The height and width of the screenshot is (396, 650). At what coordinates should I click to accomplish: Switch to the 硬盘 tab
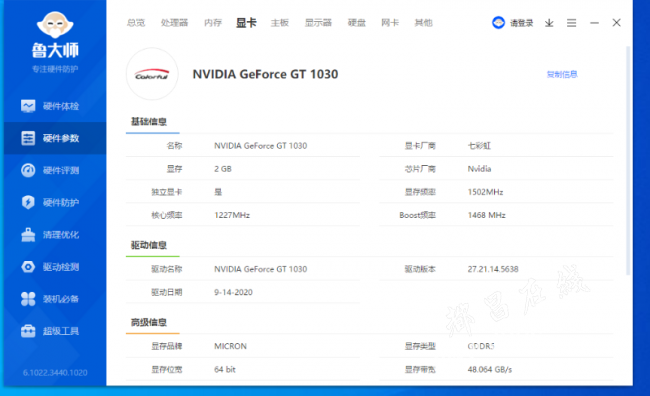pyautogui.click(x=357, y=23)
